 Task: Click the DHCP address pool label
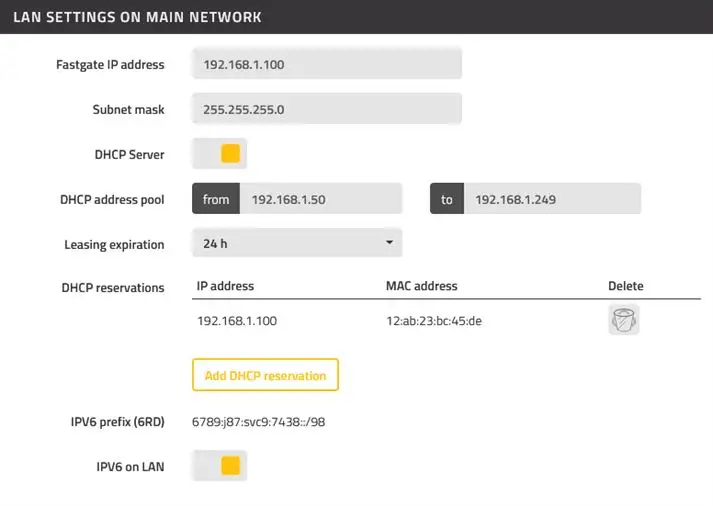[x=112, y=200]
